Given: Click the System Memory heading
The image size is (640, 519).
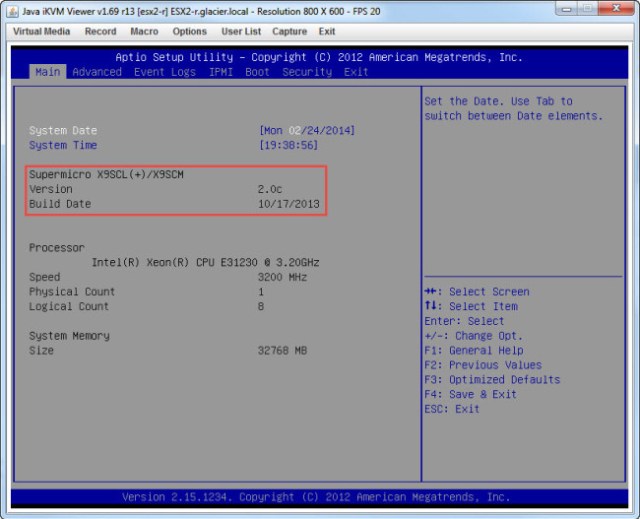Looking at the screenshot, I should tap(69, 336).
